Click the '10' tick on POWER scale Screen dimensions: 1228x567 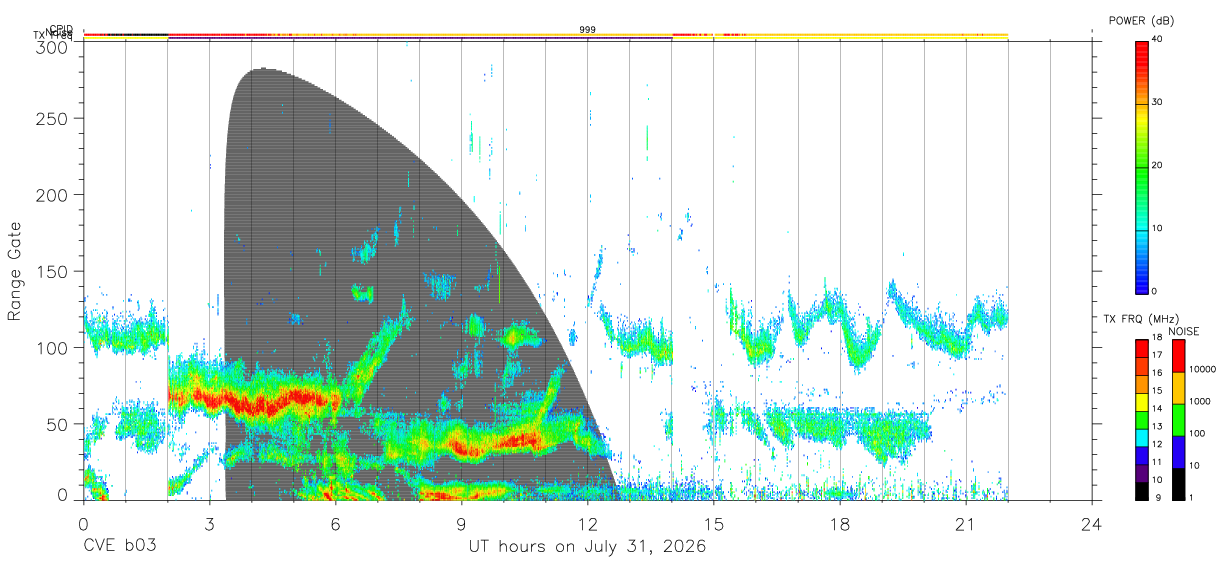pos(1158,229)
